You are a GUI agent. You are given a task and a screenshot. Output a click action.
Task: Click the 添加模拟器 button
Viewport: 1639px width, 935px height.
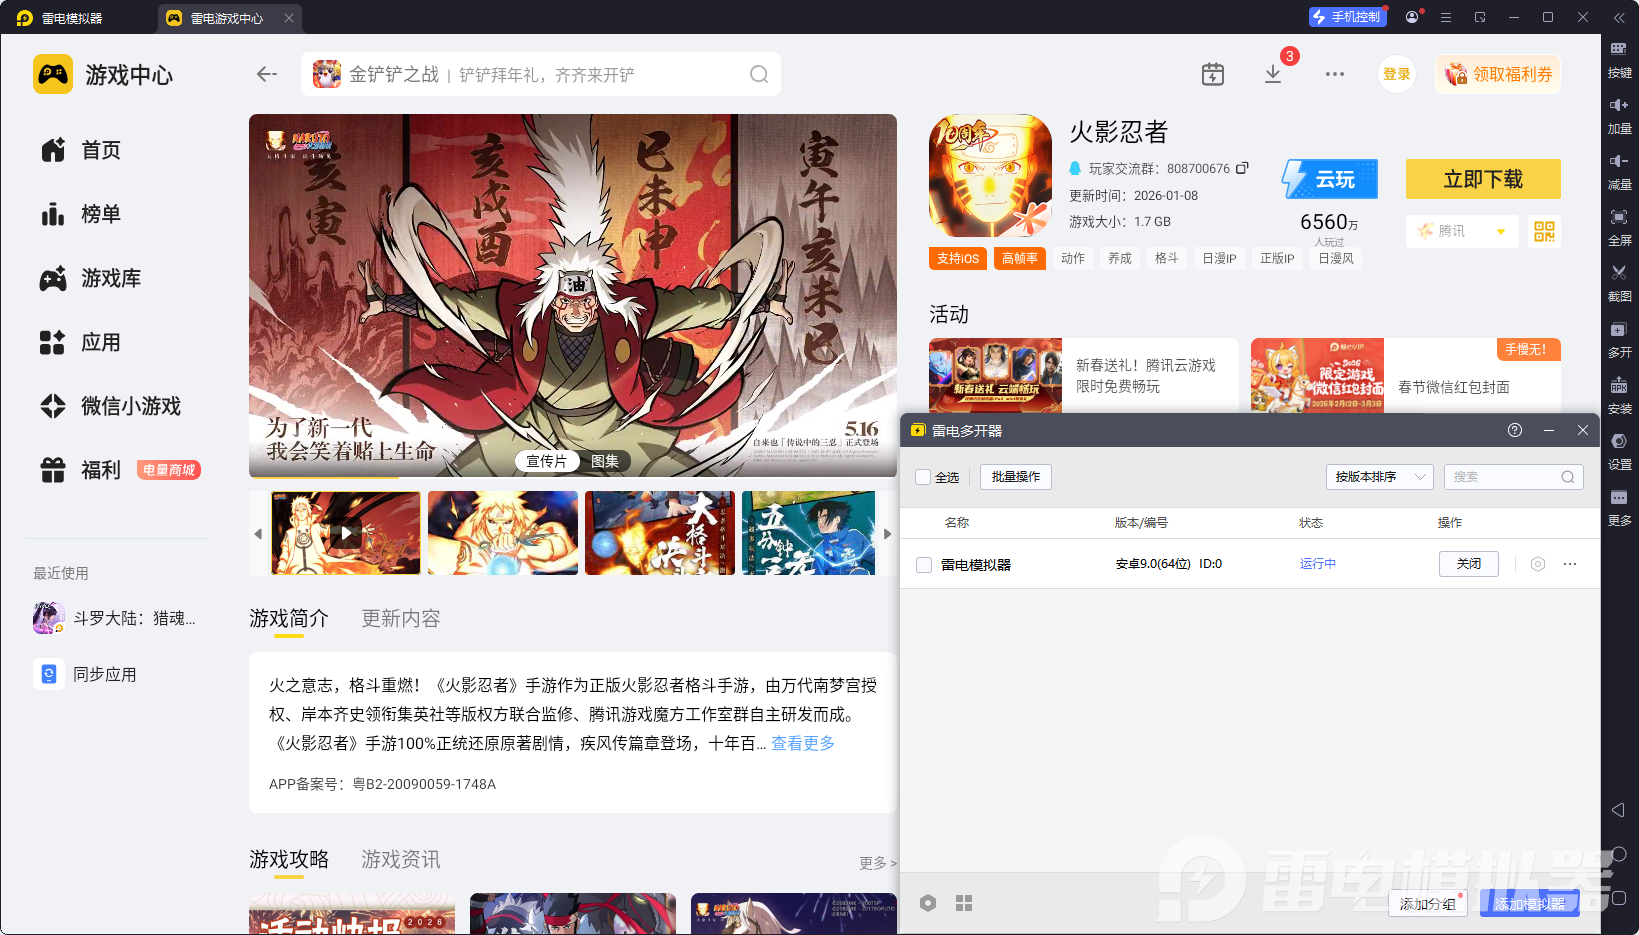(1530, 904)
